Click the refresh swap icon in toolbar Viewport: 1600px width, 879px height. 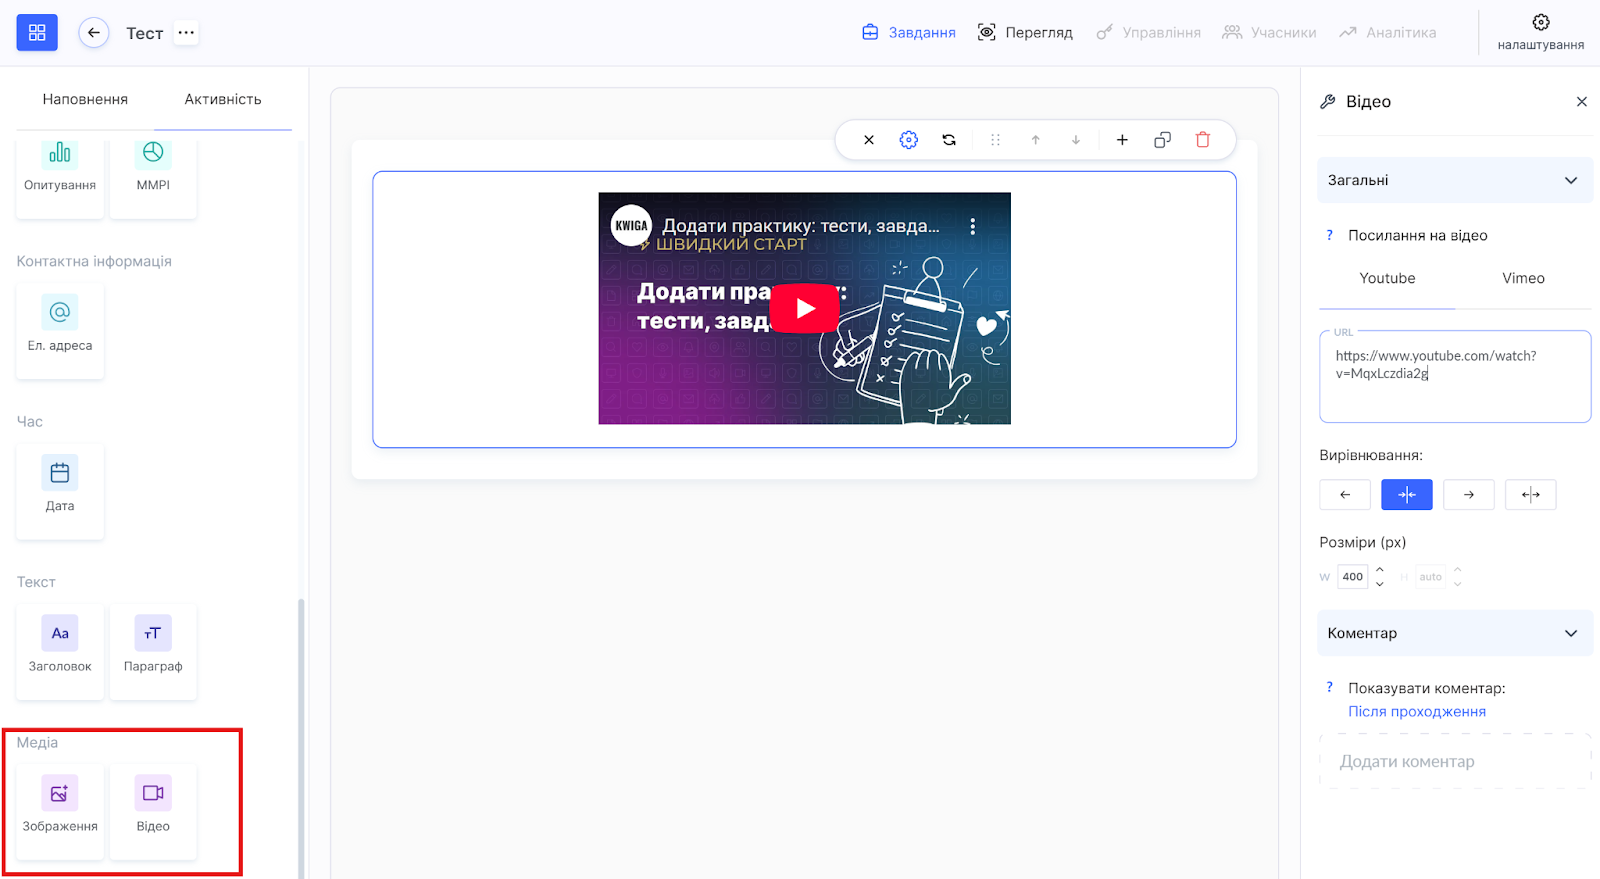(949, 140)
